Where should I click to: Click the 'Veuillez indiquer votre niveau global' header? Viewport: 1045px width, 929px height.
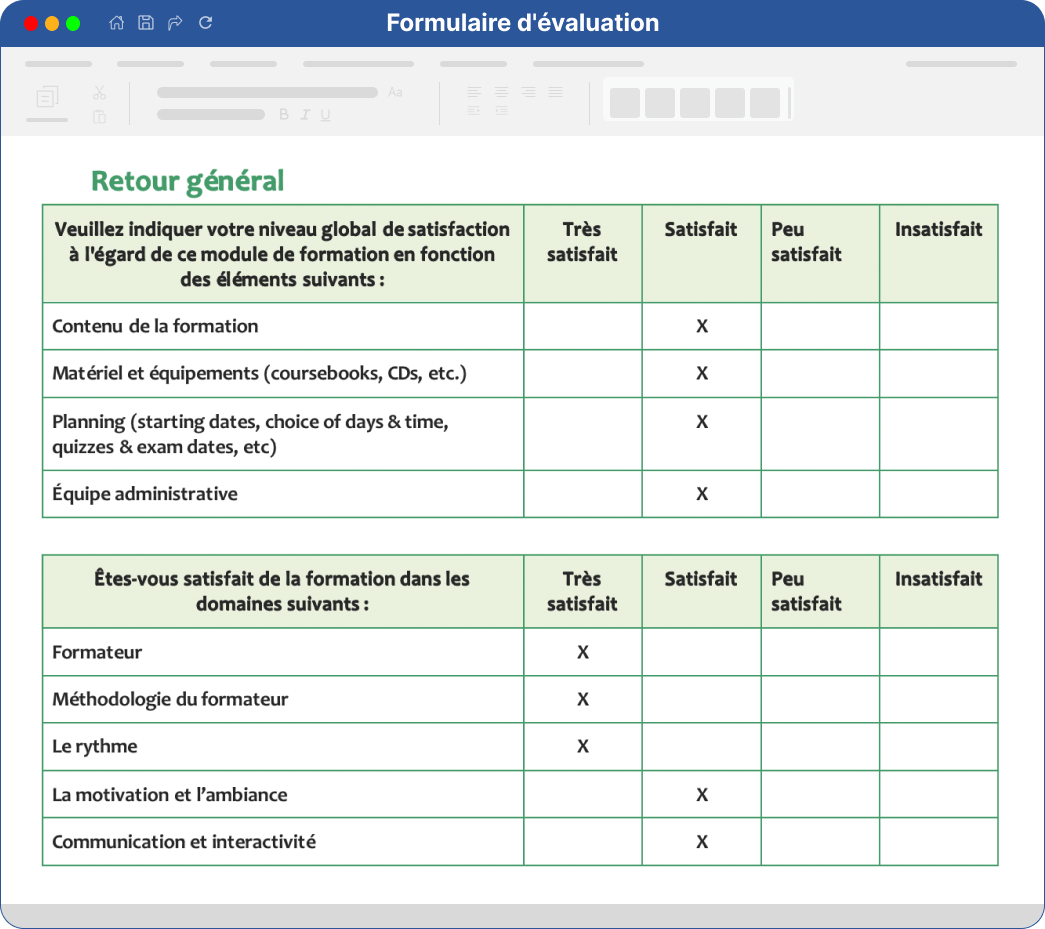pyautogui.click(x=282, y=254)
